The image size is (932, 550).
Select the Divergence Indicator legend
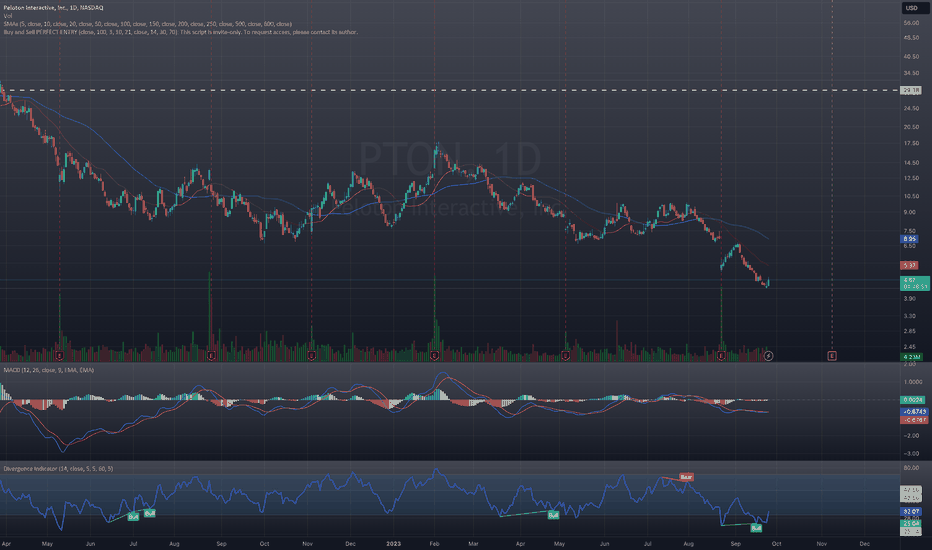[58, 469]
